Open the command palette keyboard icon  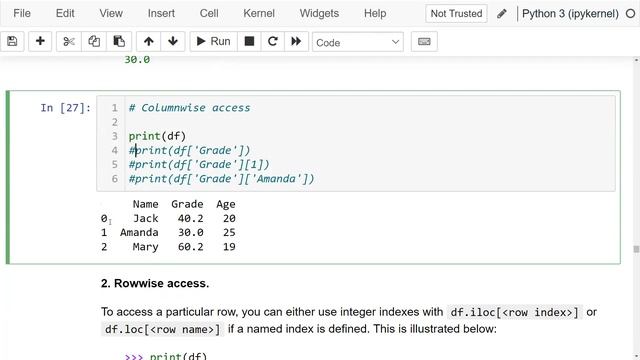(424, 41)
